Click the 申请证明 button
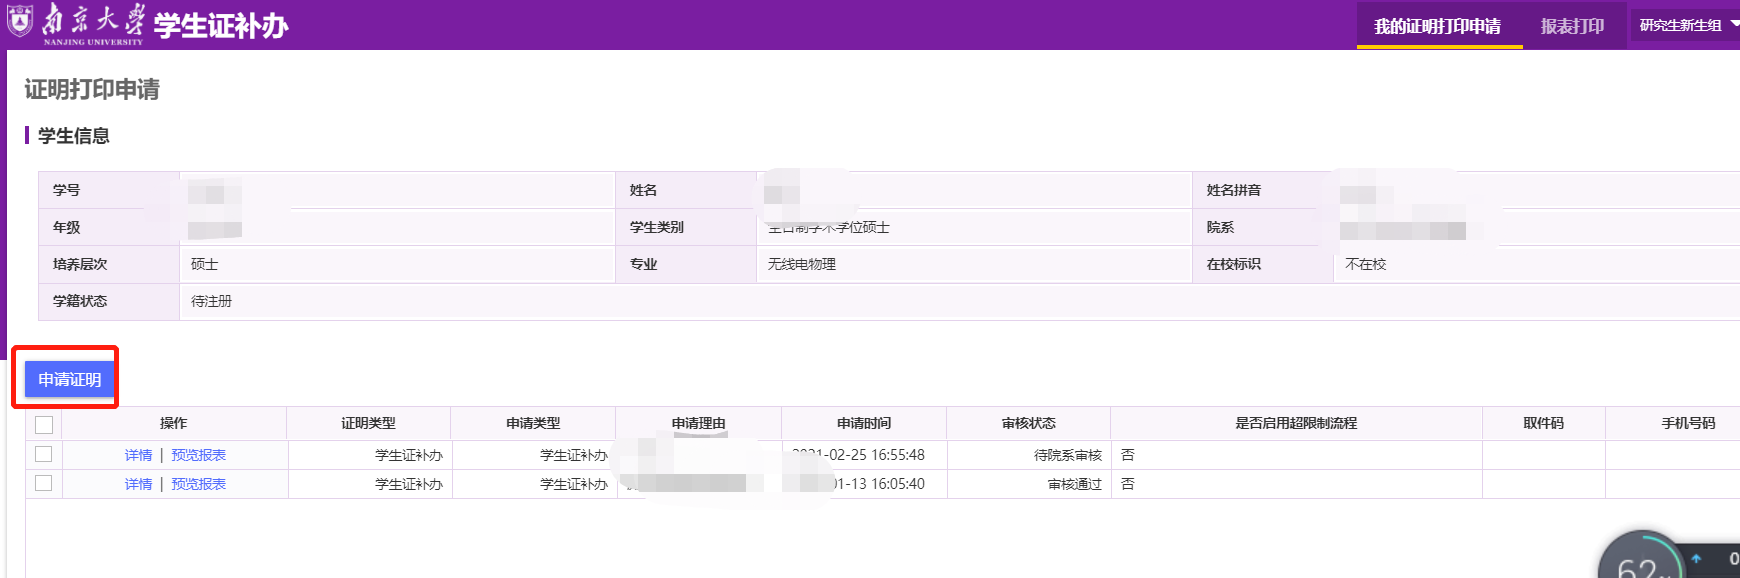 [69, 379]
